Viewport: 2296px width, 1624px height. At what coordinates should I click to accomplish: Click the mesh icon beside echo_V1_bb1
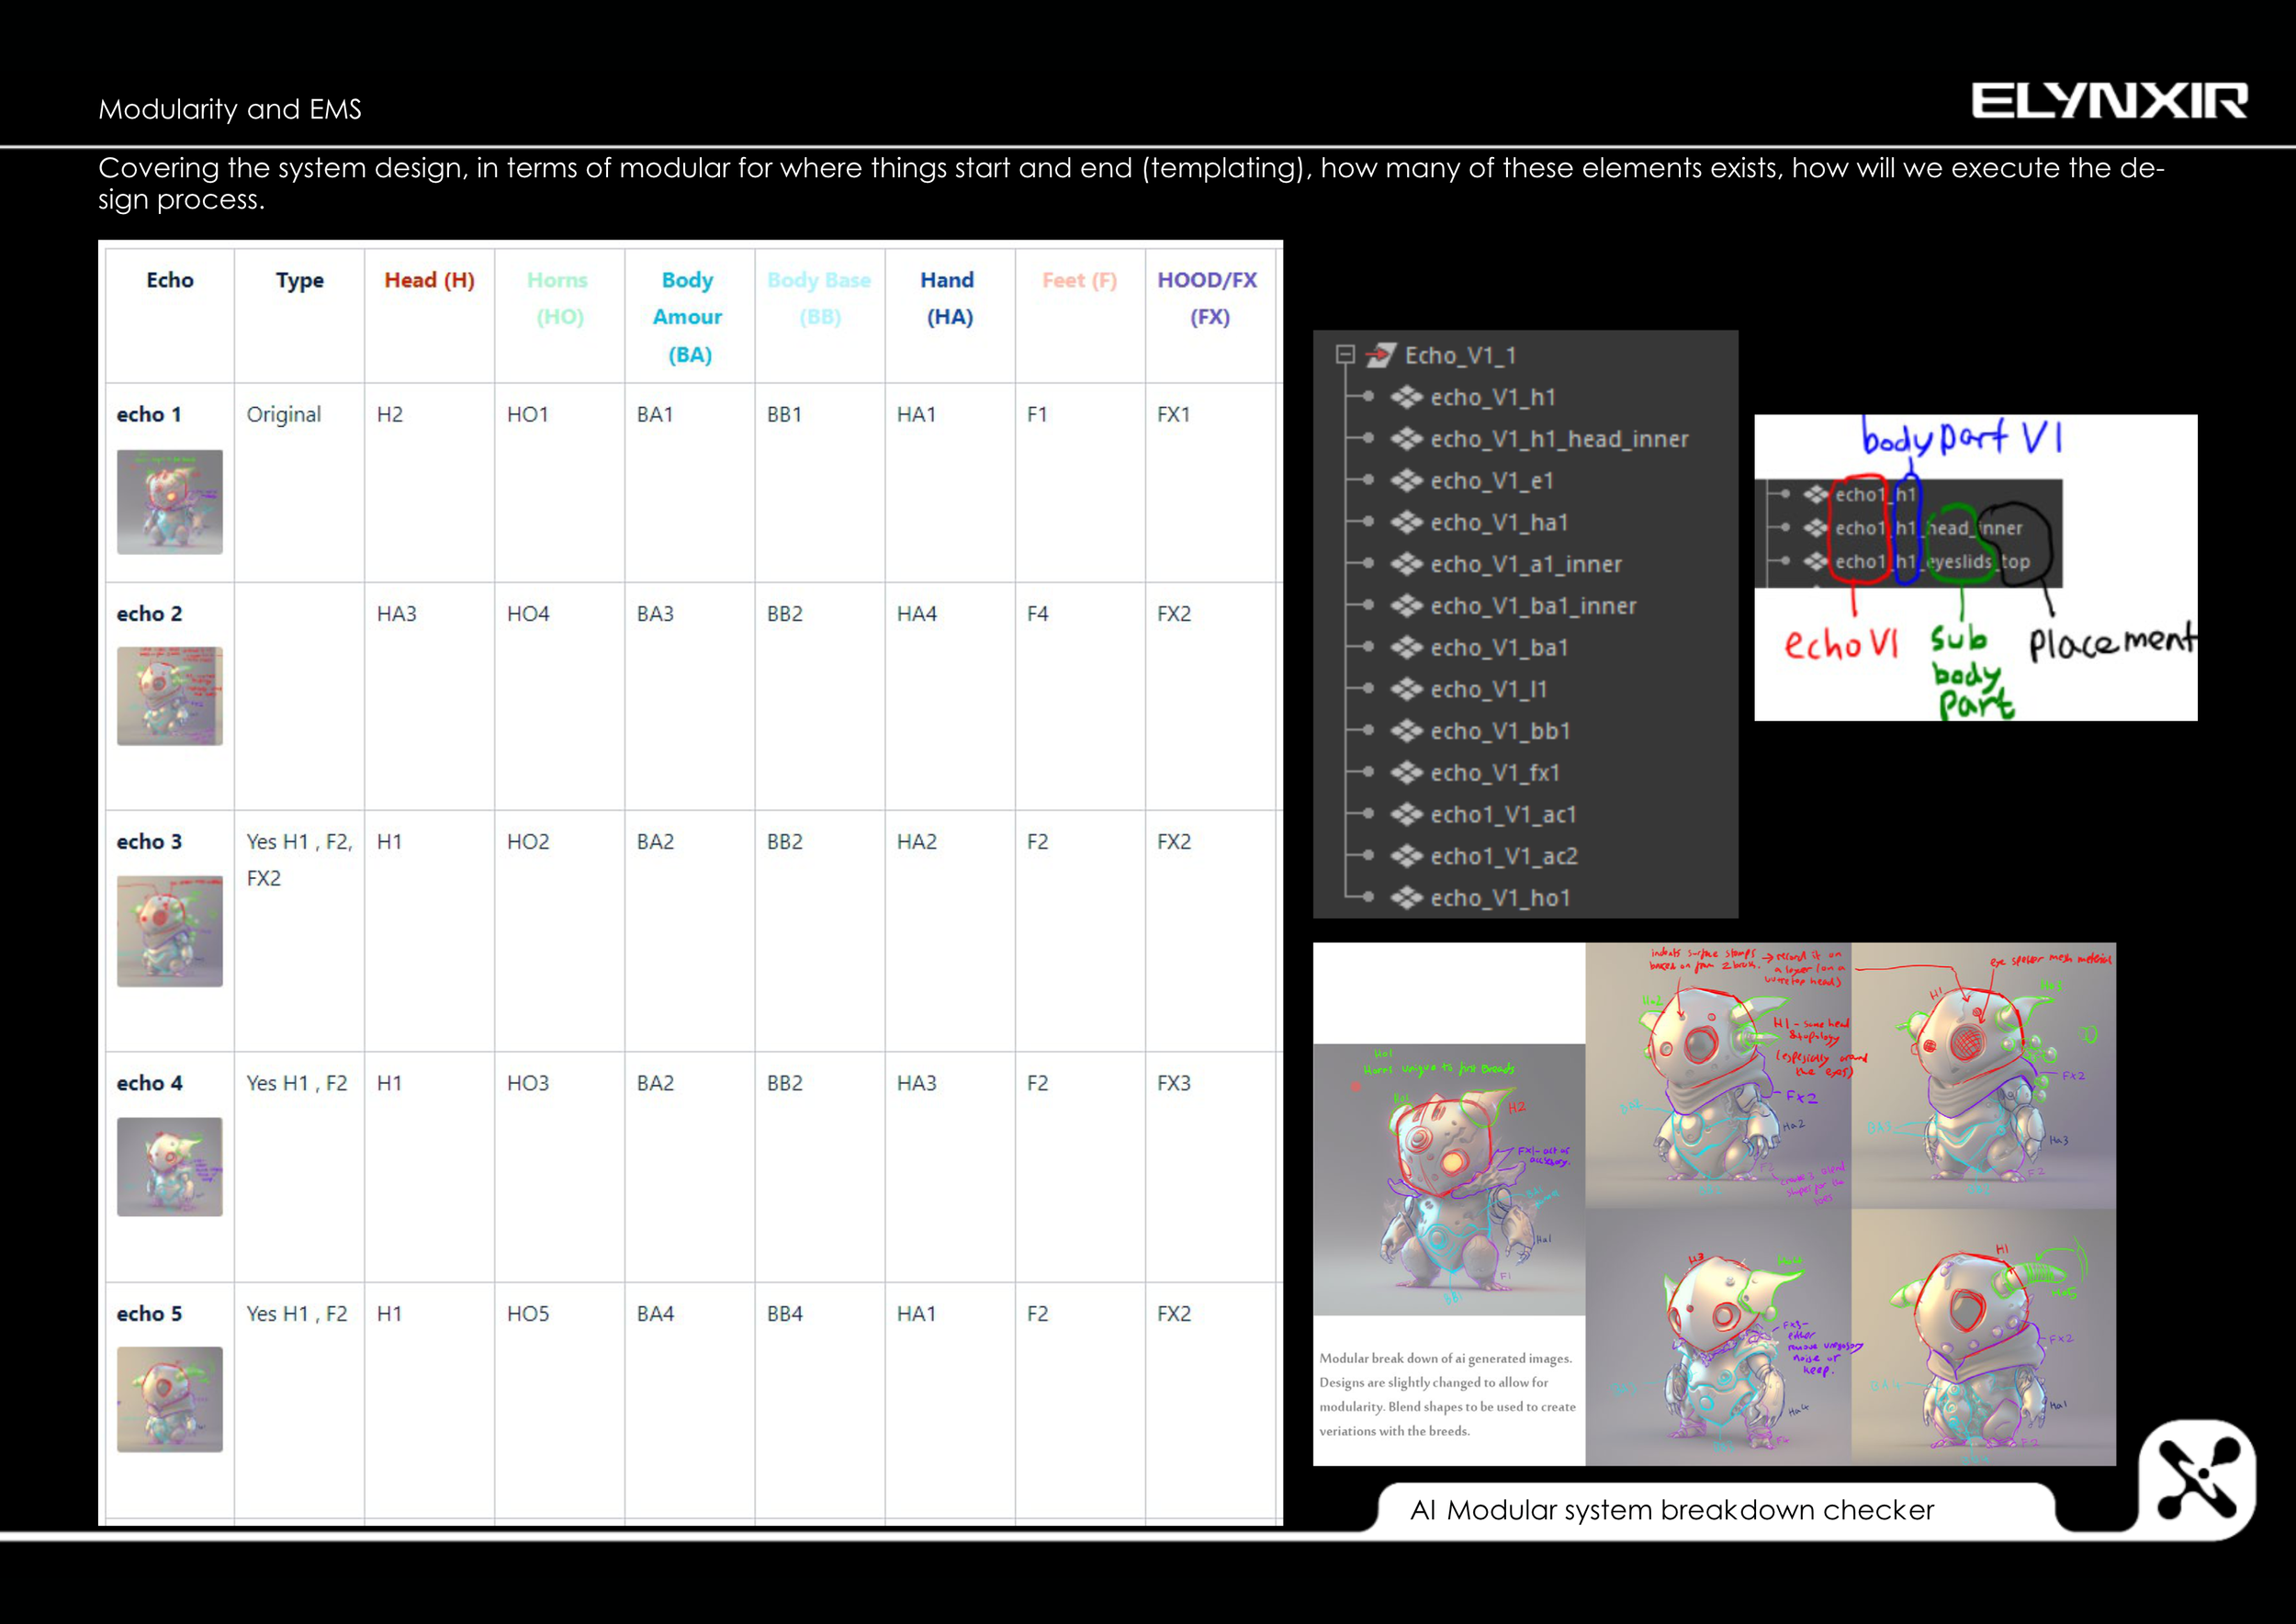[1406, 731]
